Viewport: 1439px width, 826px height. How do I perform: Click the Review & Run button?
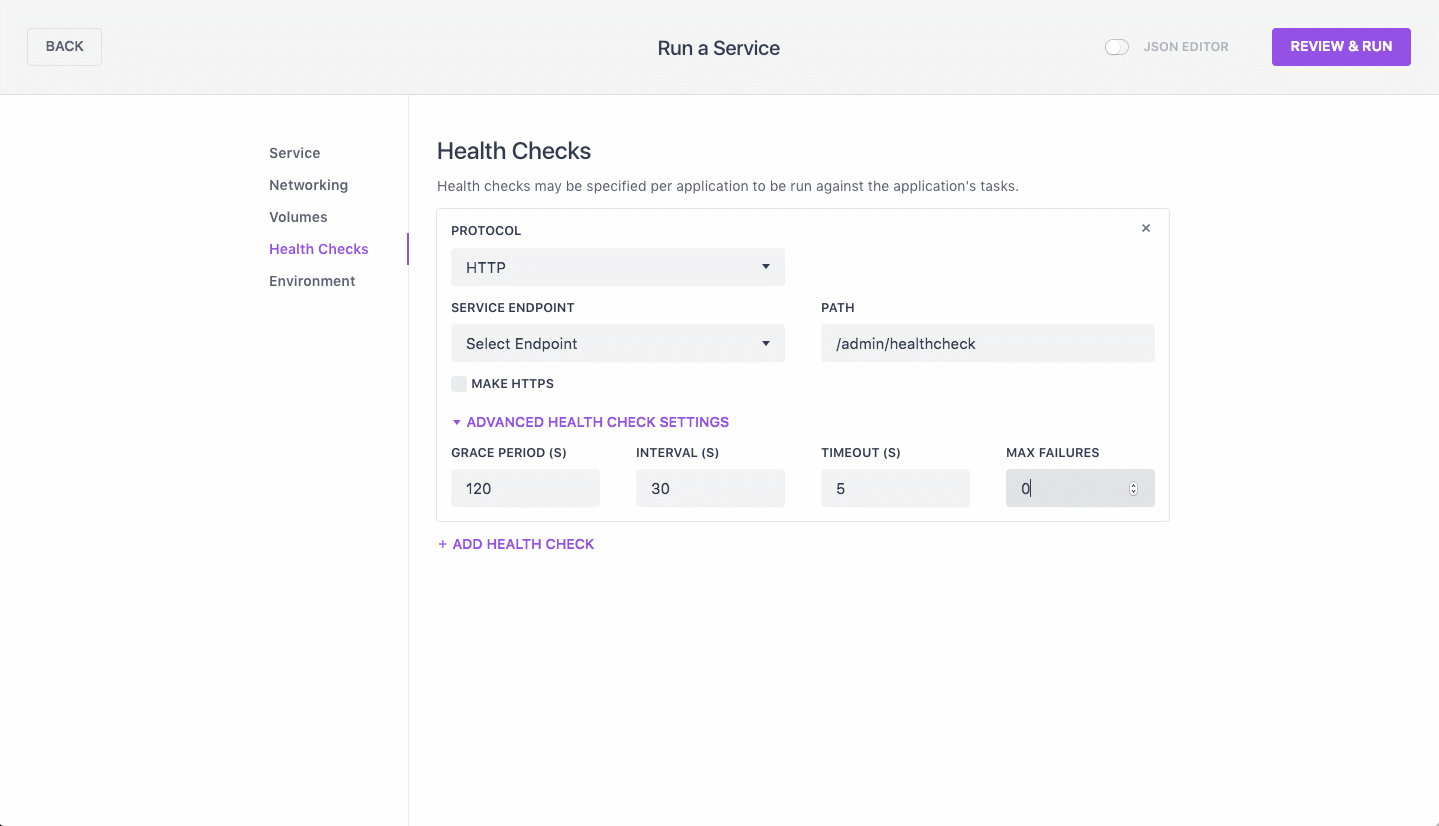1341,47
